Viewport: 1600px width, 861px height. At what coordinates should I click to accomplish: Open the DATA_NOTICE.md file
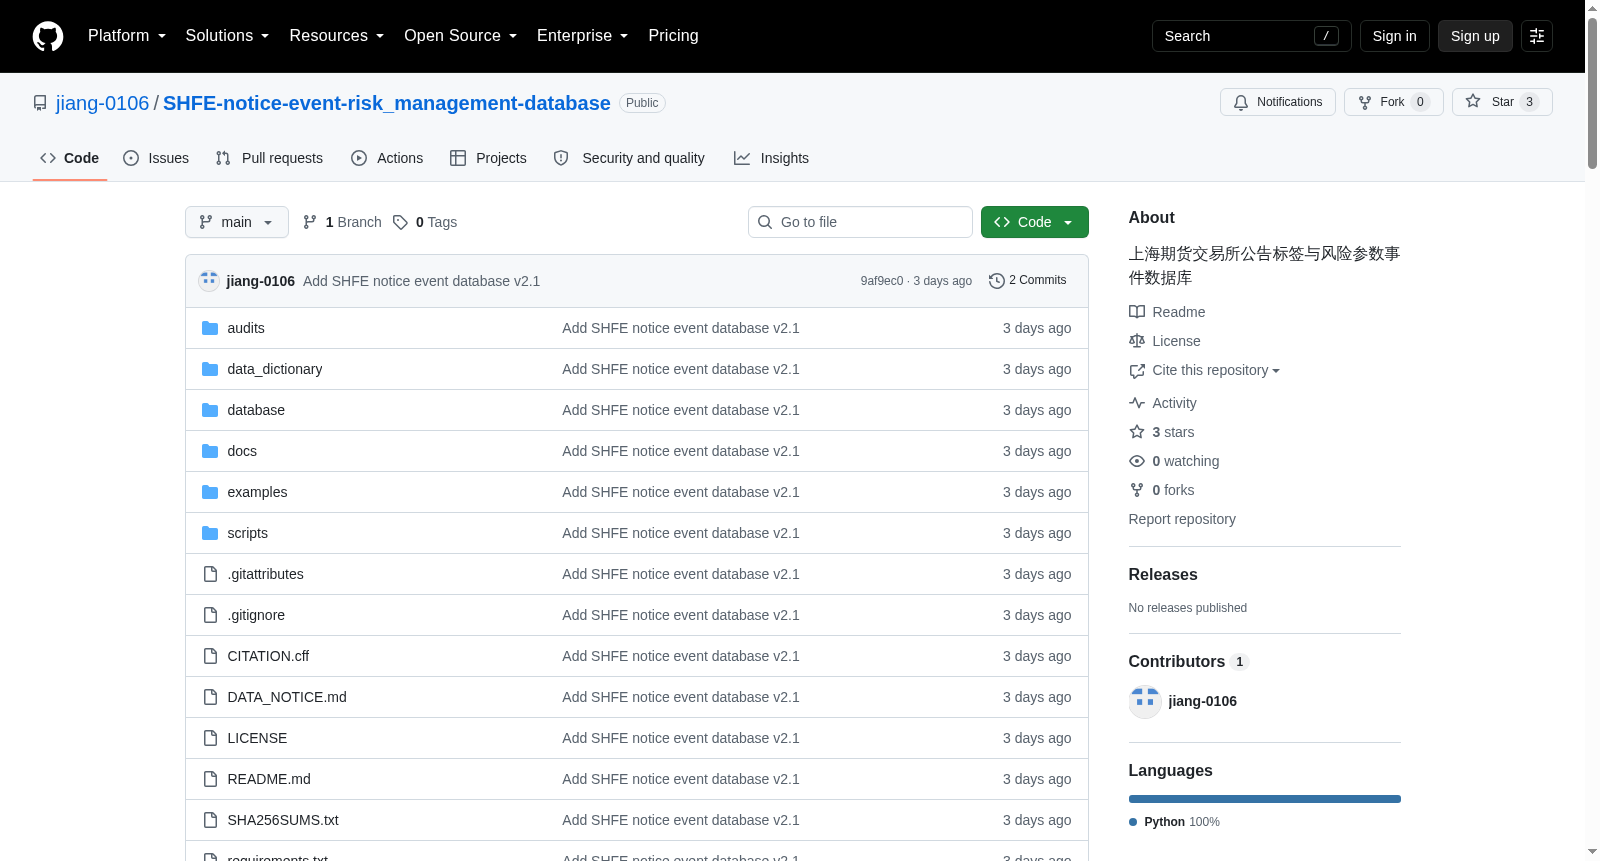pos(287,697)
